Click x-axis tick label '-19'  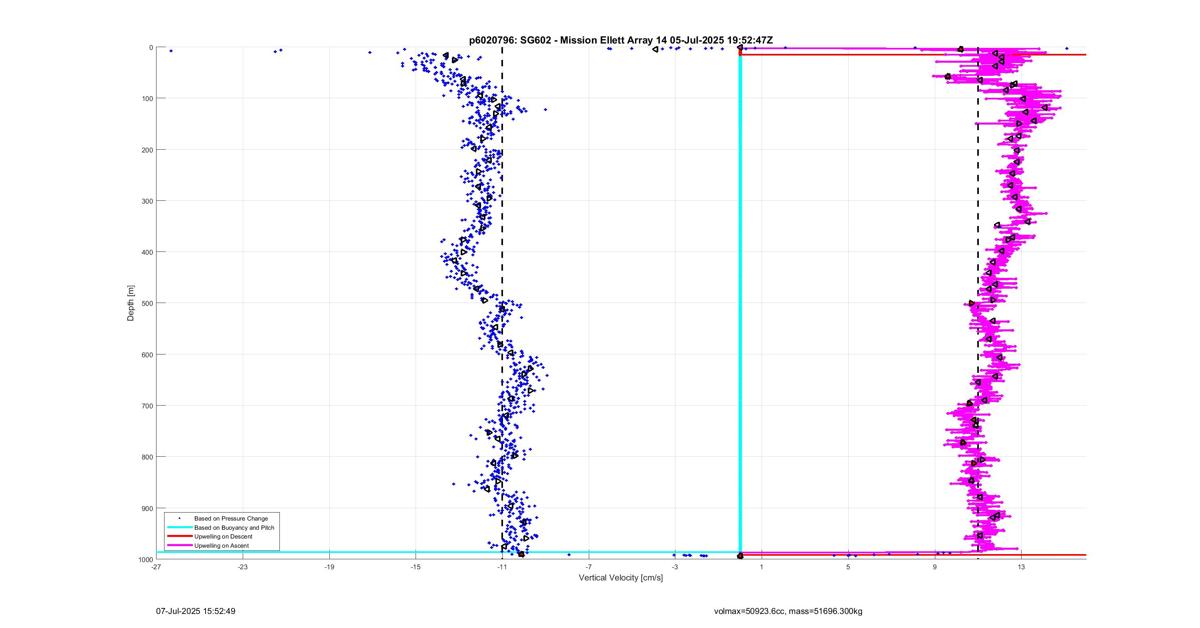click(329, 567)
